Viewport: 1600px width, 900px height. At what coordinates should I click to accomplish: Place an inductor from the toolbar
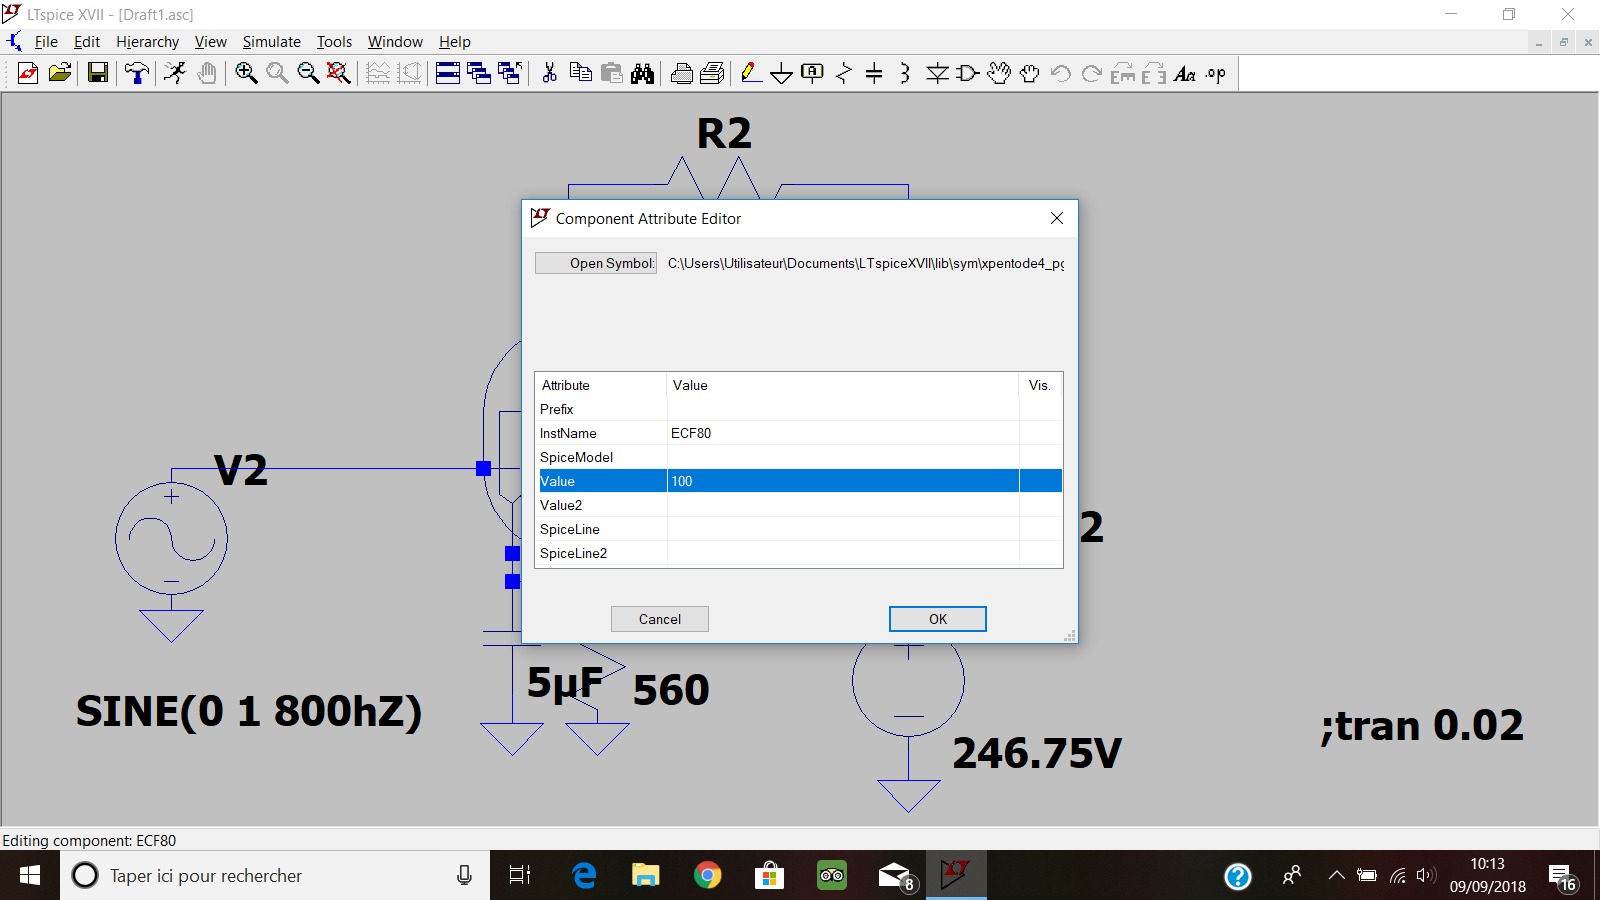pyautogui.click(x=905, y=73)
